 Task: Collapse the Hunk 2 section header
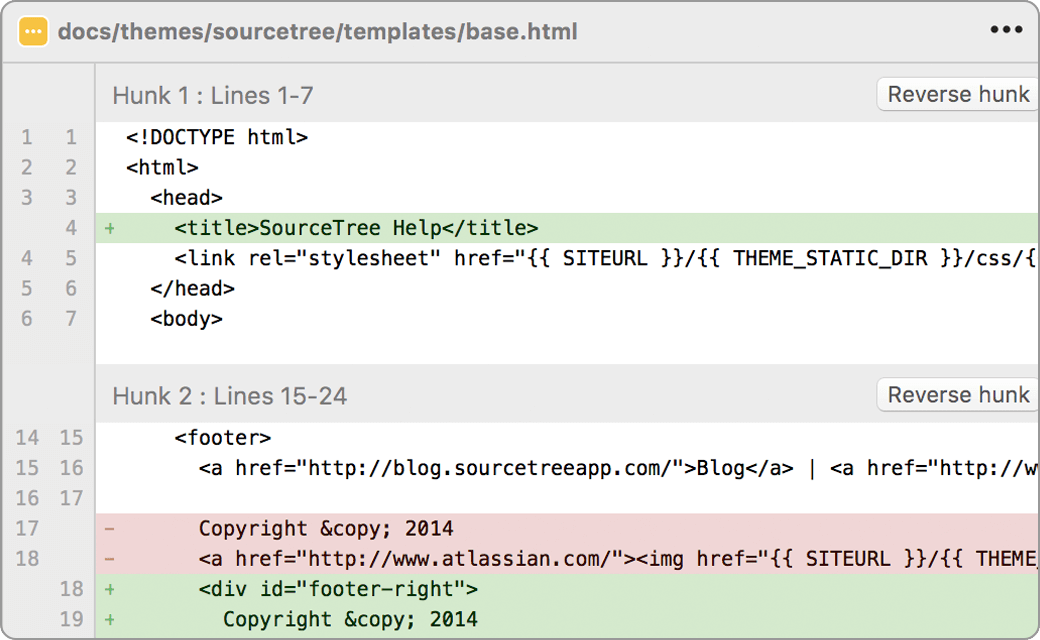click(227, 395)
